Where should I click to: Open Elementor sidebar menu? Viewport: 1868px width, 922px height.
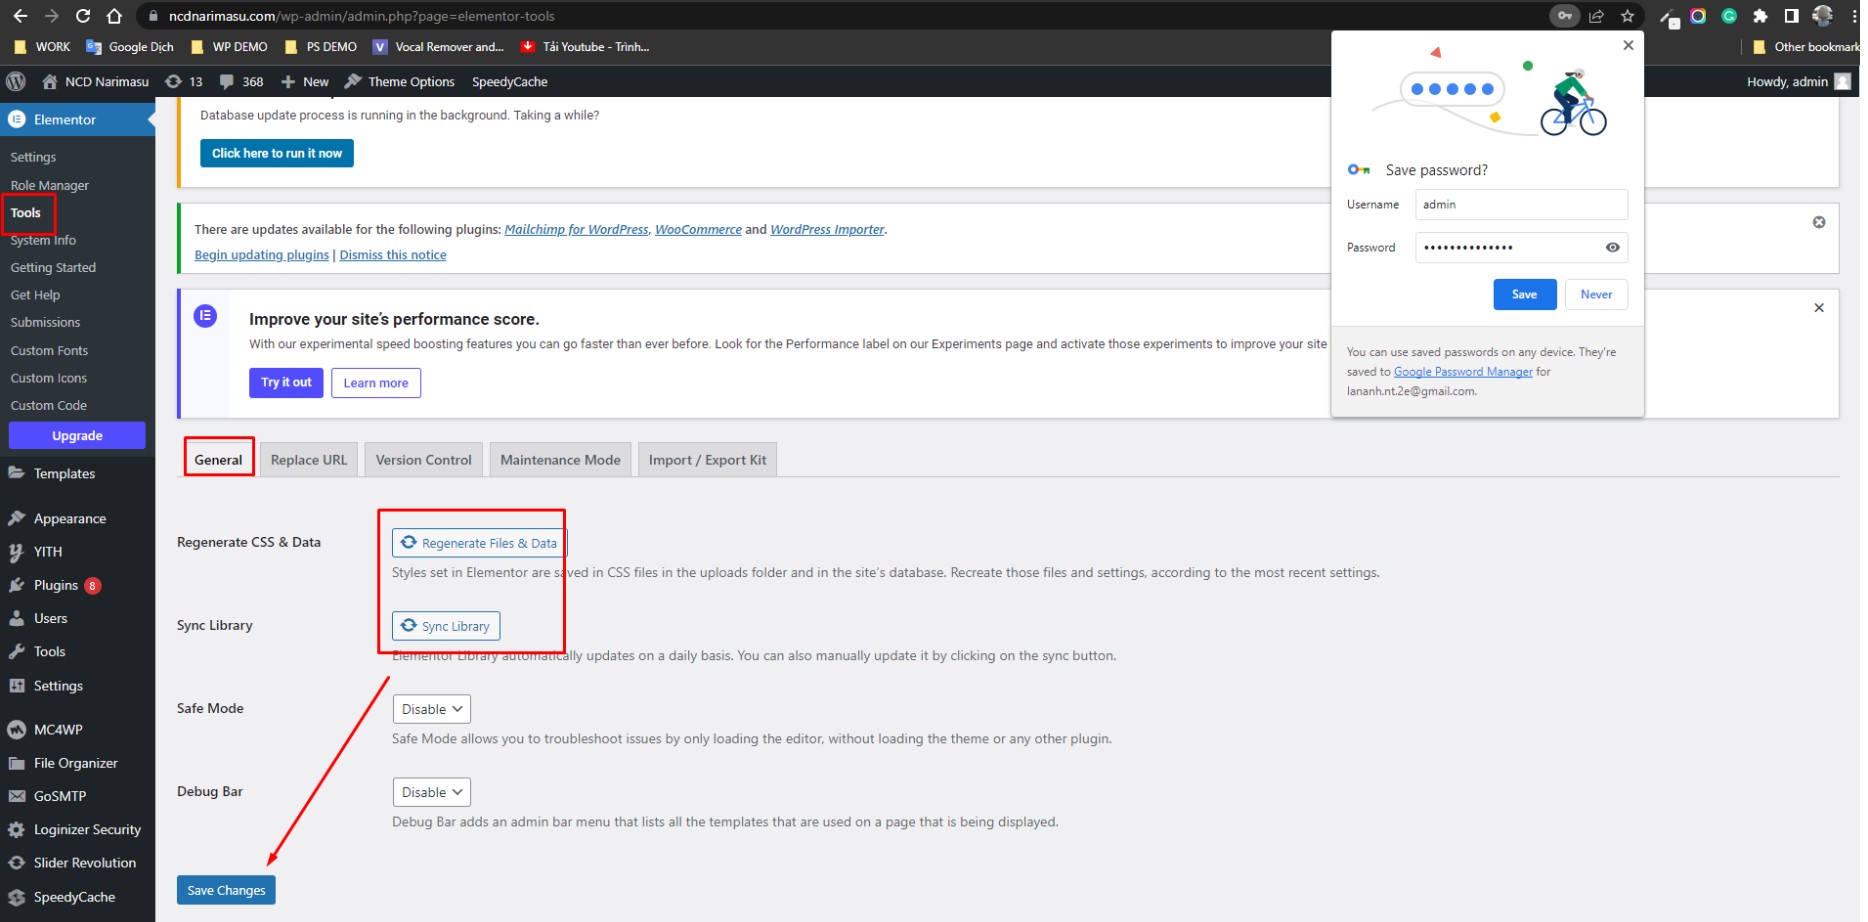[x=78, y=119]
